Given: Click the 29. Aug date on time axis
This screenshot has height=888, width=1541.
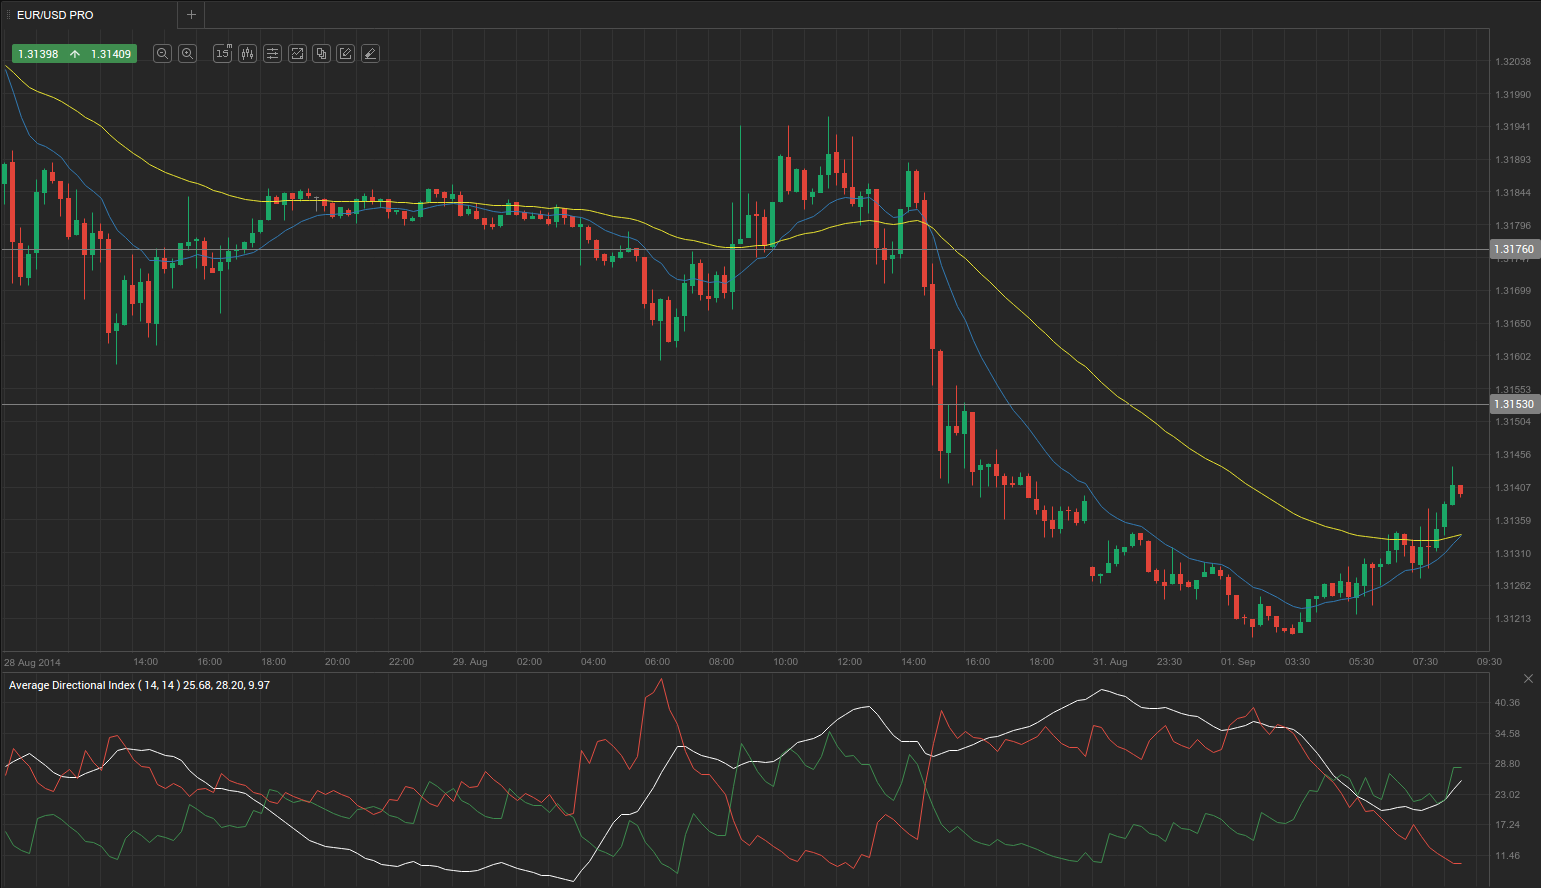Looking at the screenshot, I should (x=470, y=662).
